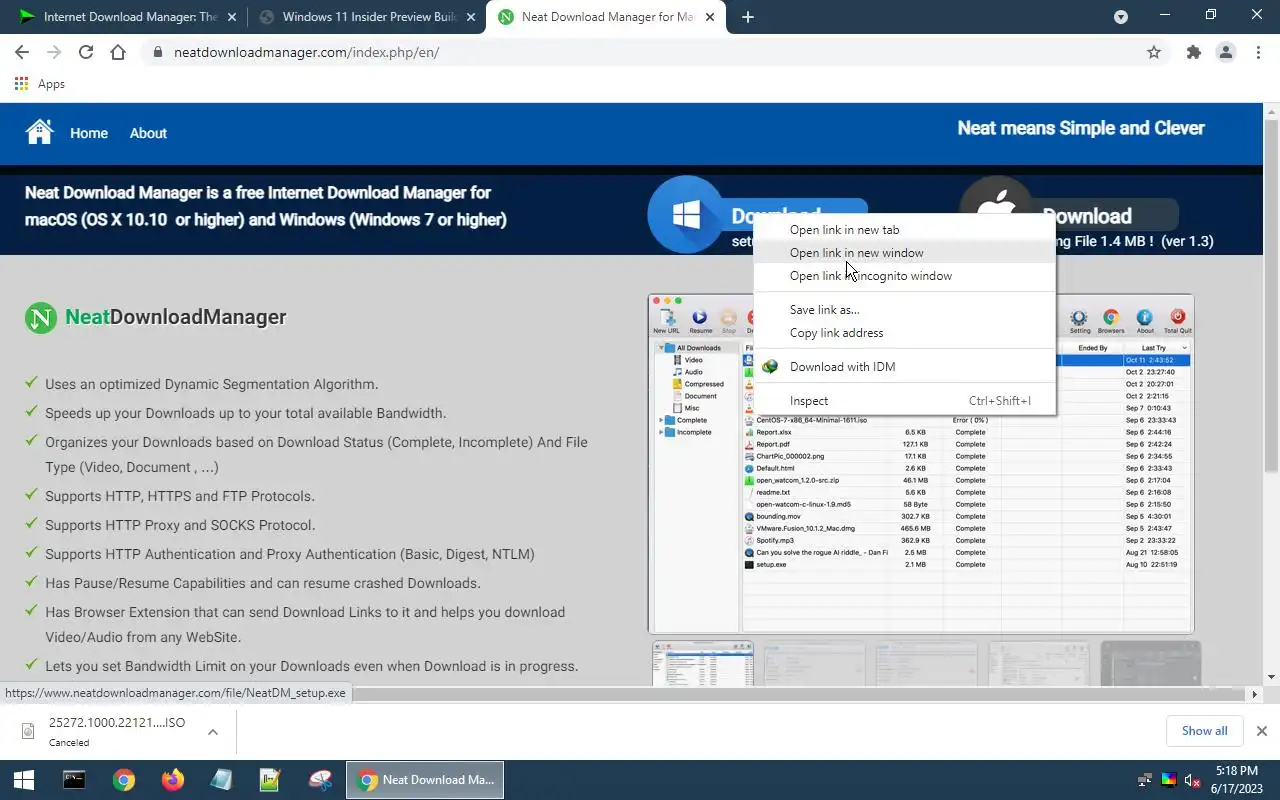Open the Chrome three-dot menu
The image size is (1280, 800).
pyautogui.click(x=1258, y=52)
